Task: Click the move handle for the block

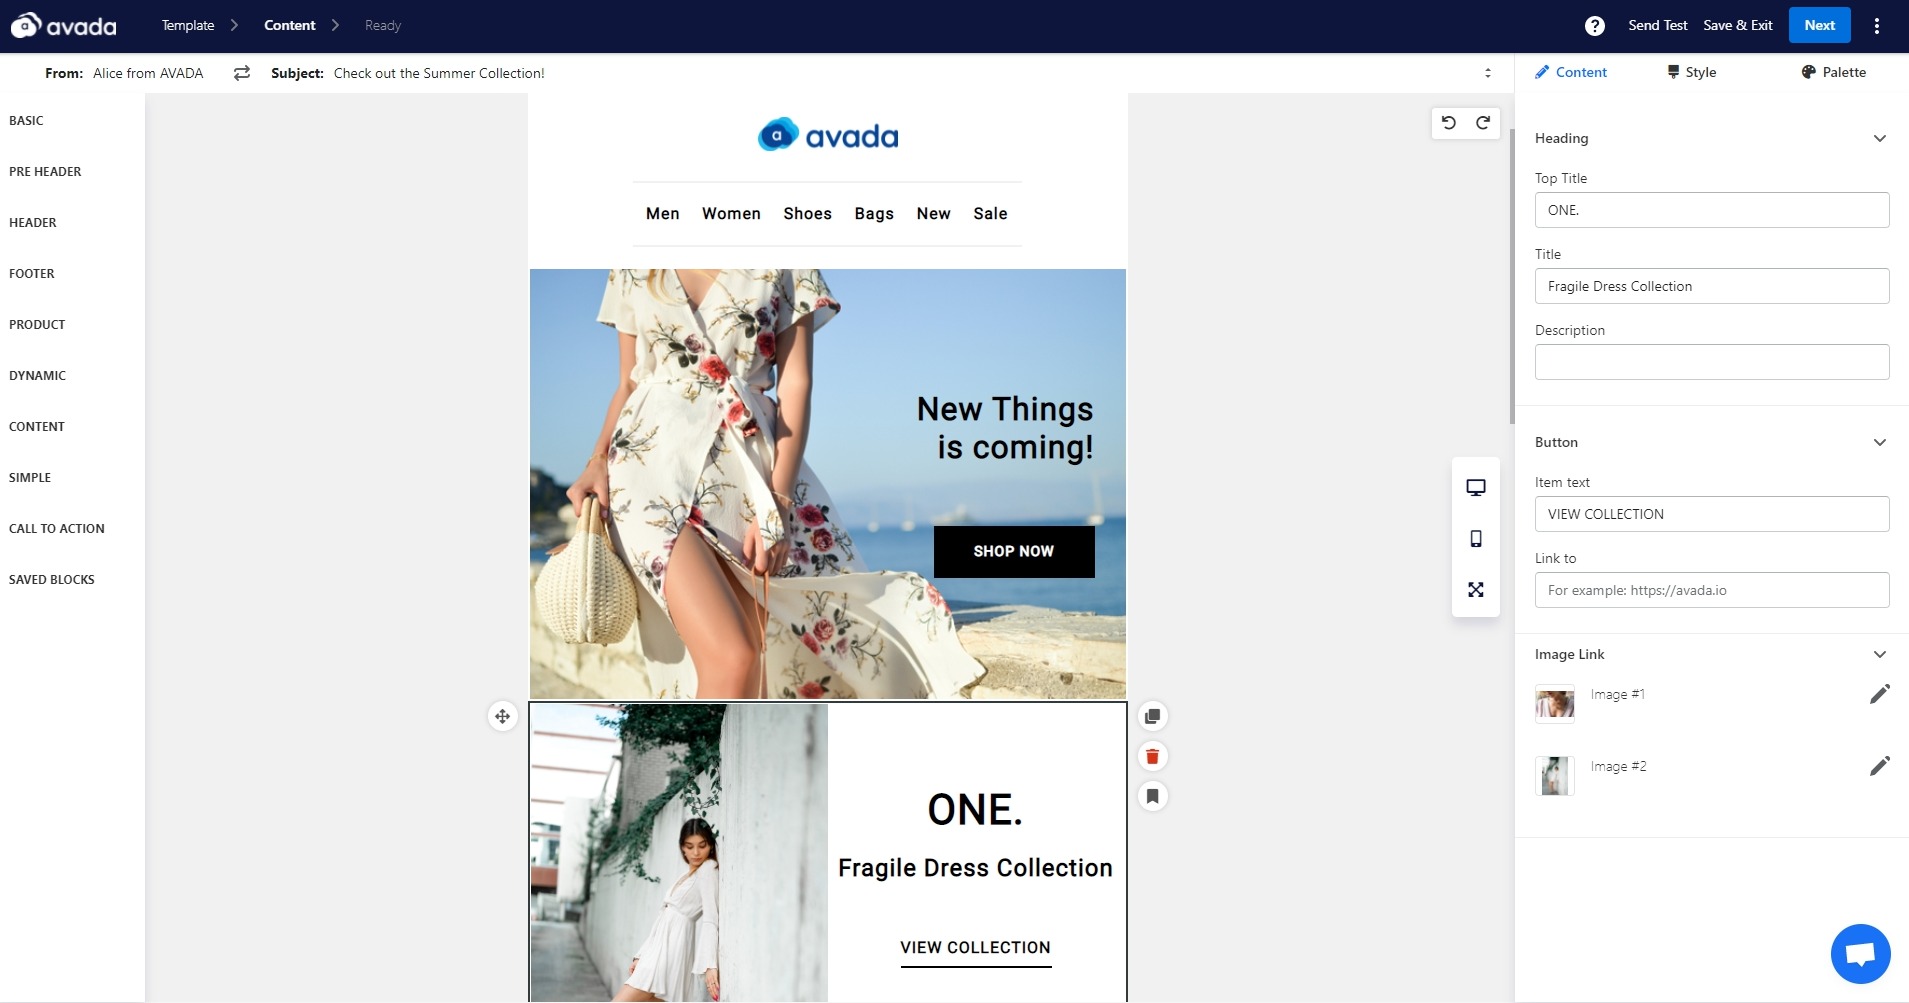Action: 502,716
